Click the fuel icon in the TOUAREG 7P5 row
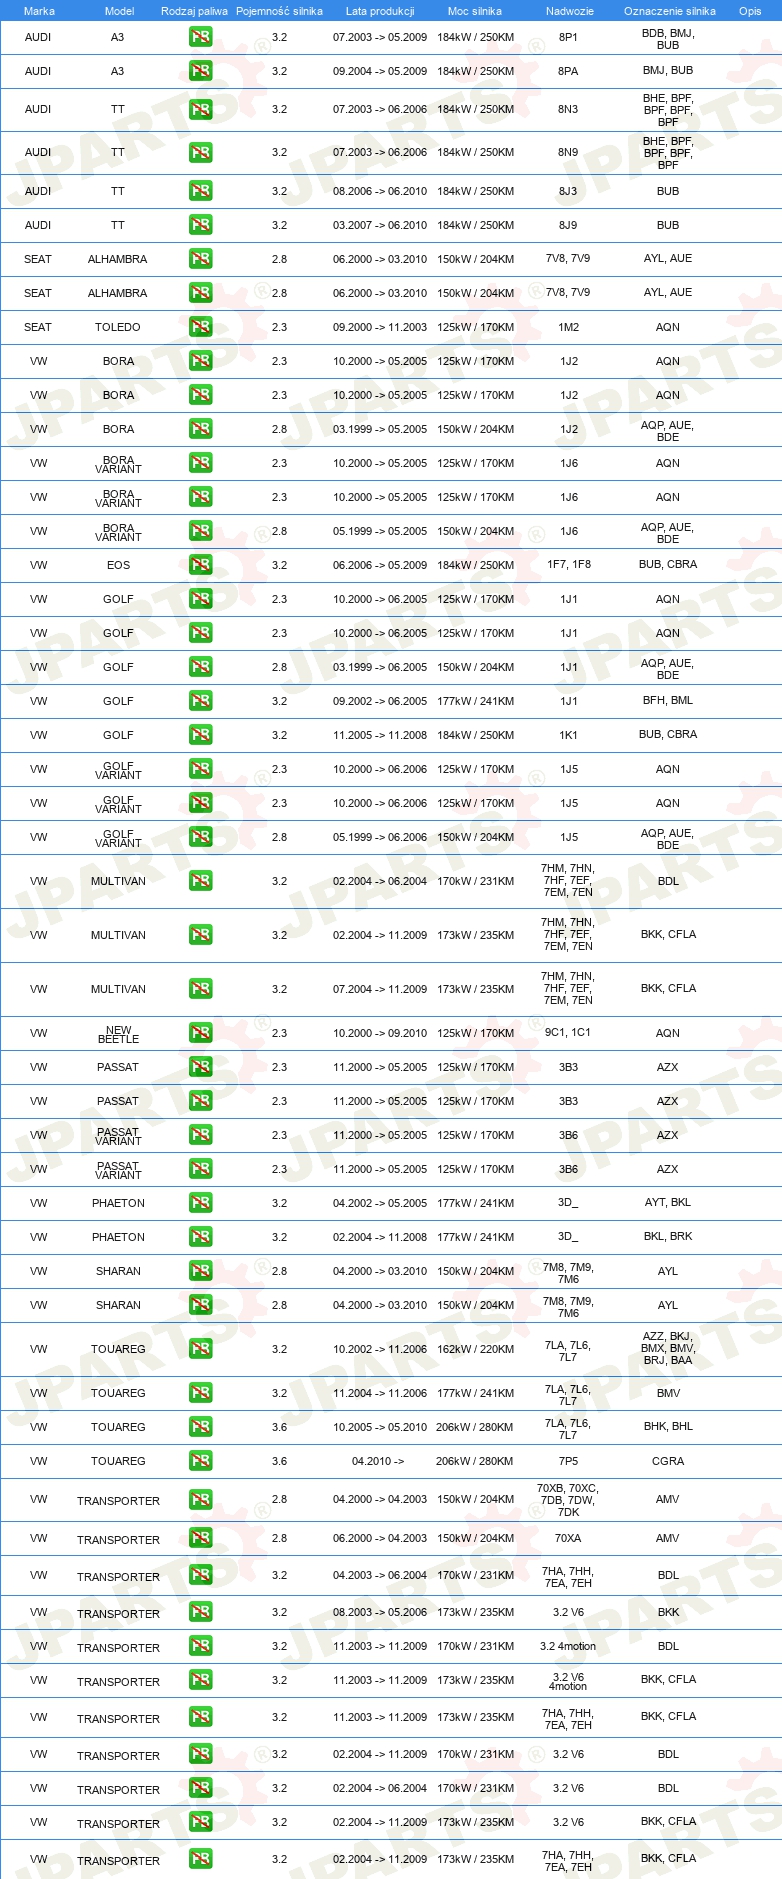This screenshot has width=782, height=1879. click(201, 1461)
